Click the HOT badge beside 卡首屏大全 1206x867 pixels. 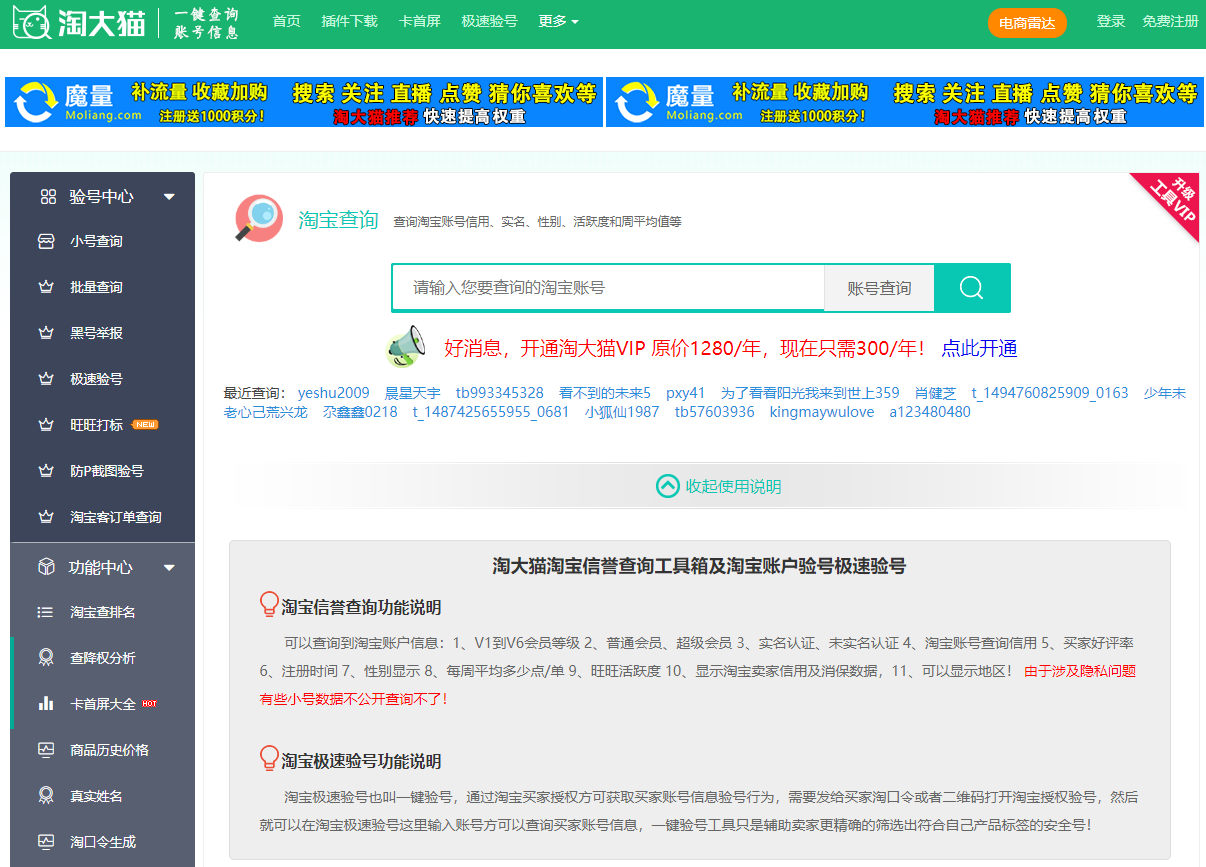point(149,704)
